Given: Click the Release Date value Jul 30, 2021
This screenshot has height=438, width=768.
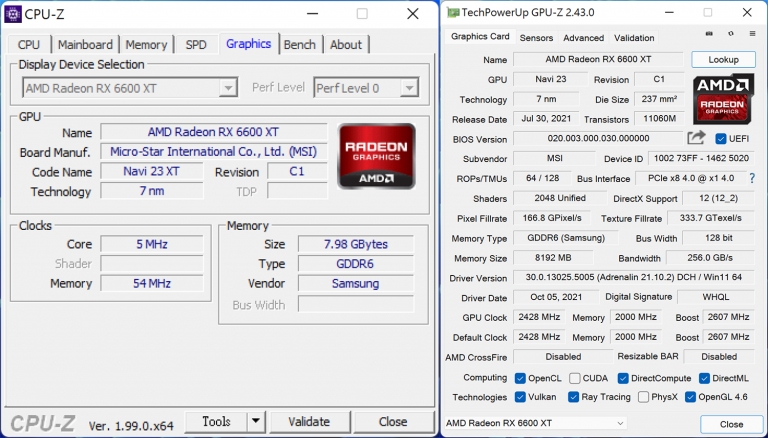Looking at the screenshot, I should (546, 119).
